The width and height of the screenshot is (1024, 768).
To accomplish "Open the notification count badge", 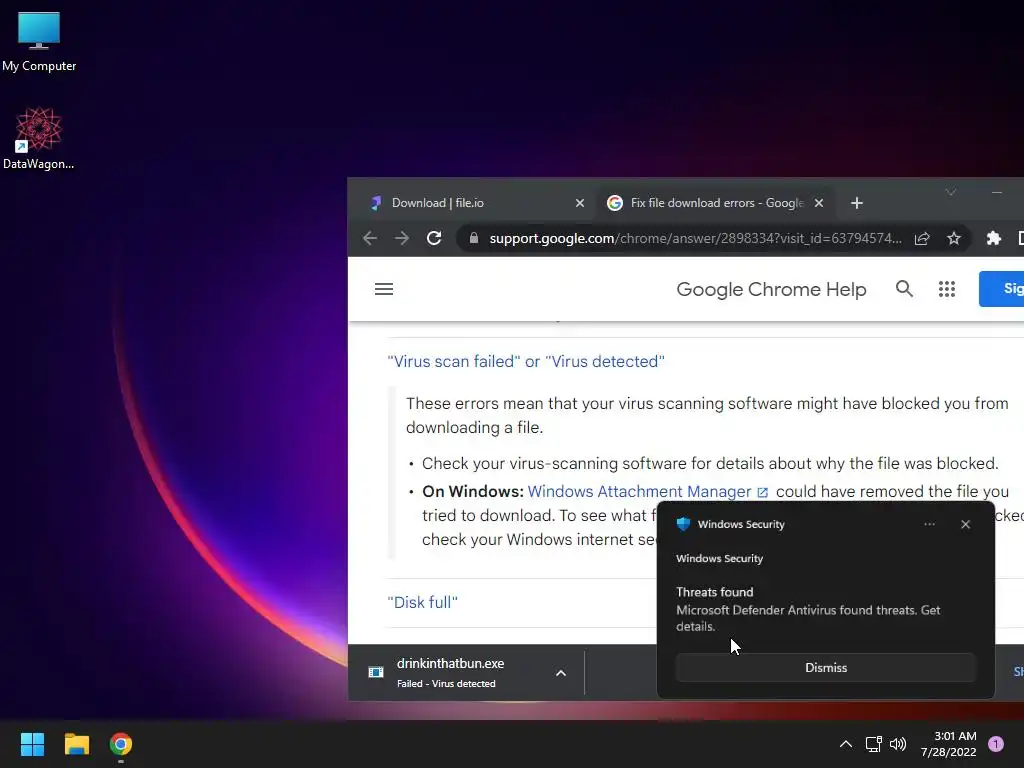I will tap(995, 744).
